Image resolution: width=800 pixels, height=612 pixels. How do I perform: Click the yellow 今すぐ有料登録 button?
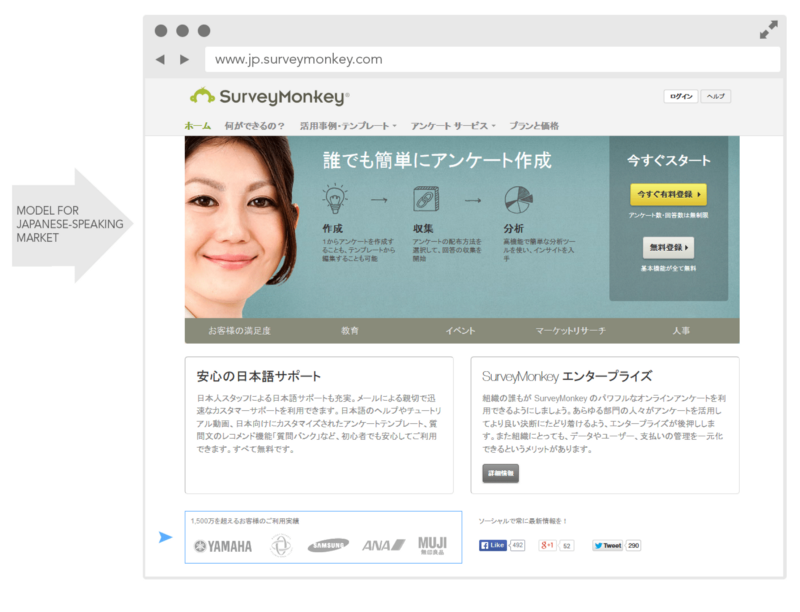(x=668, y=194)
